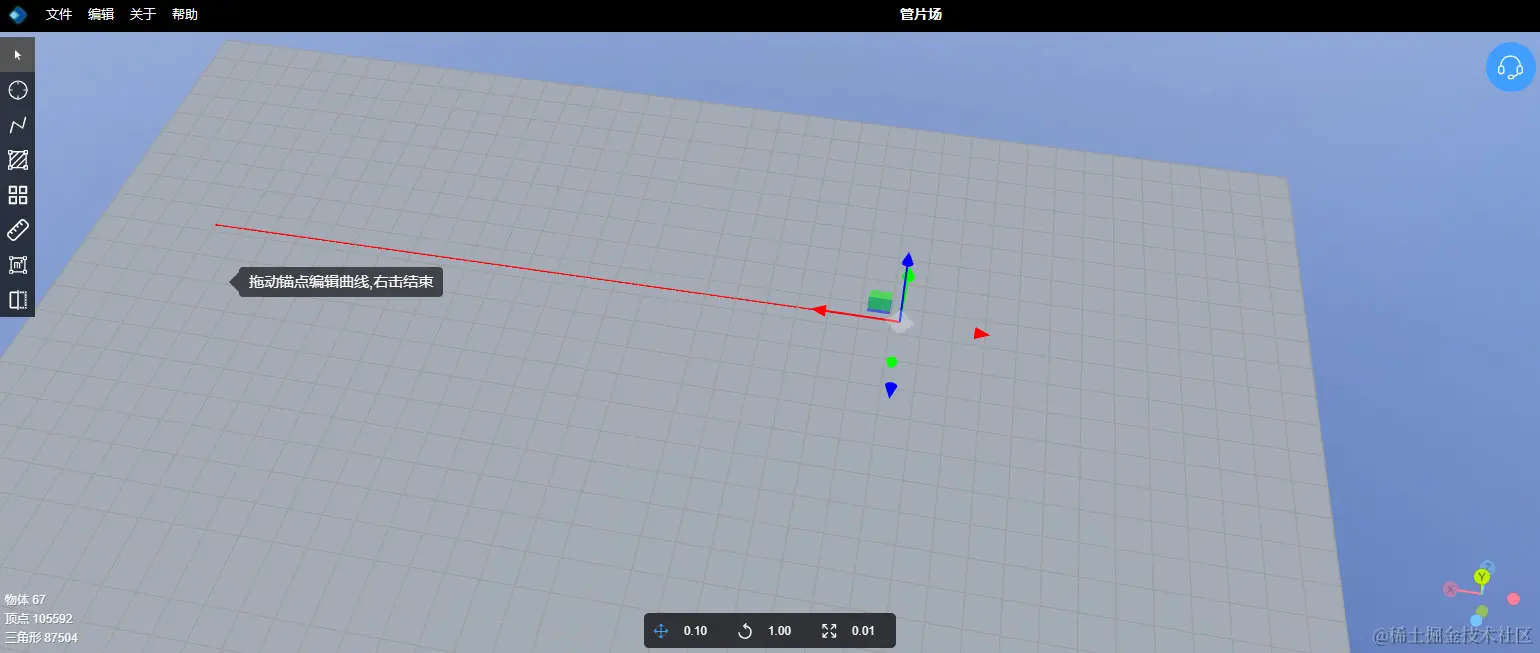Click the scale step value 0.01

click(x=863, y=631)
